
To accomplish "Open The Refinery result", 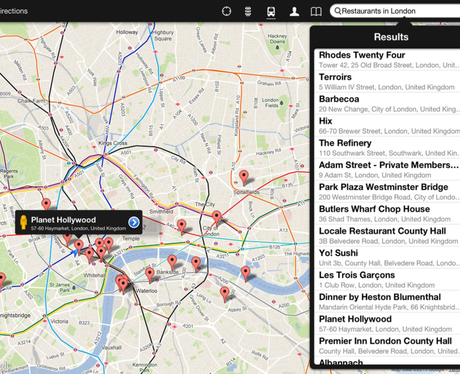I will [x=387, y=147].
